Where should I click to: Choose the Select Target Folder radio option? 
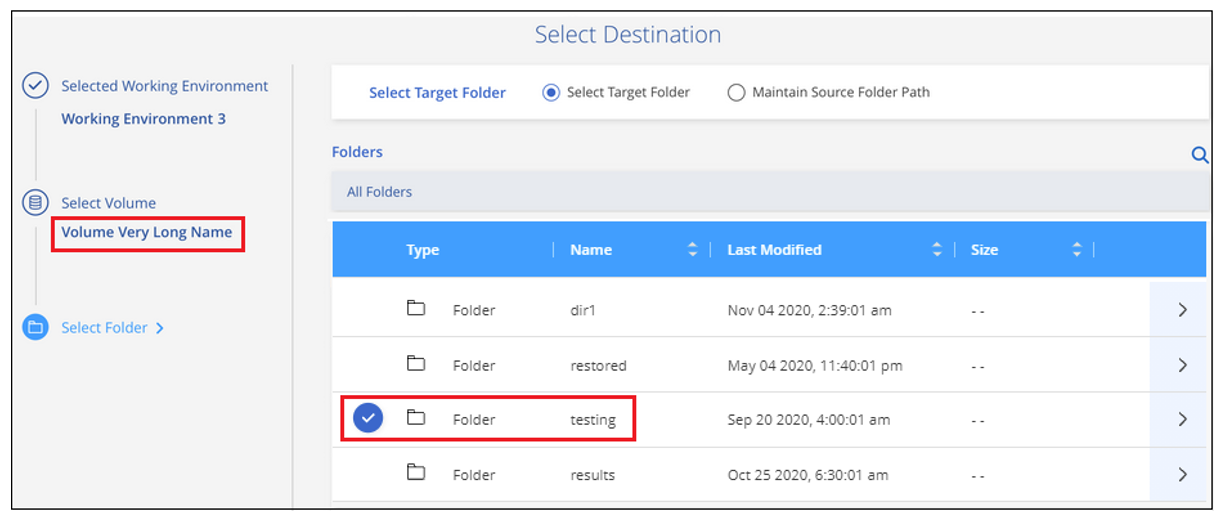coord(551,92)
